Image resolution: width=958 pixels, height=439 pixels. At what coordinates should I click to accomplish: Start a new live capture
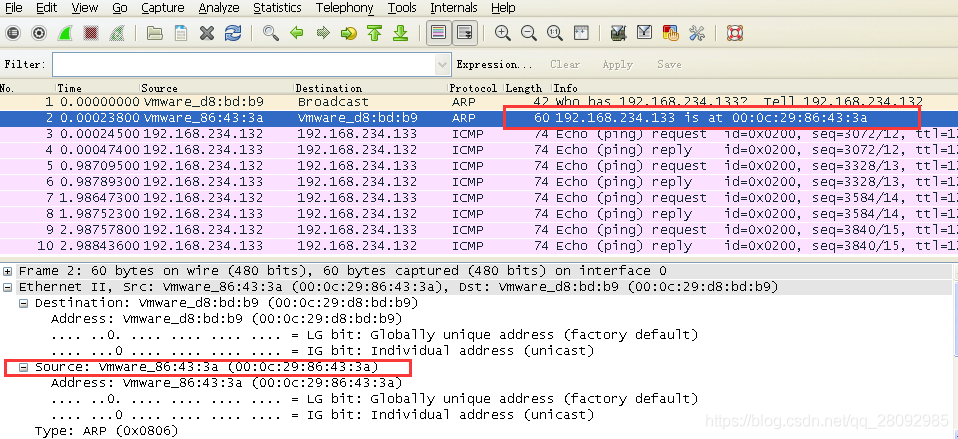pos(65,33)
